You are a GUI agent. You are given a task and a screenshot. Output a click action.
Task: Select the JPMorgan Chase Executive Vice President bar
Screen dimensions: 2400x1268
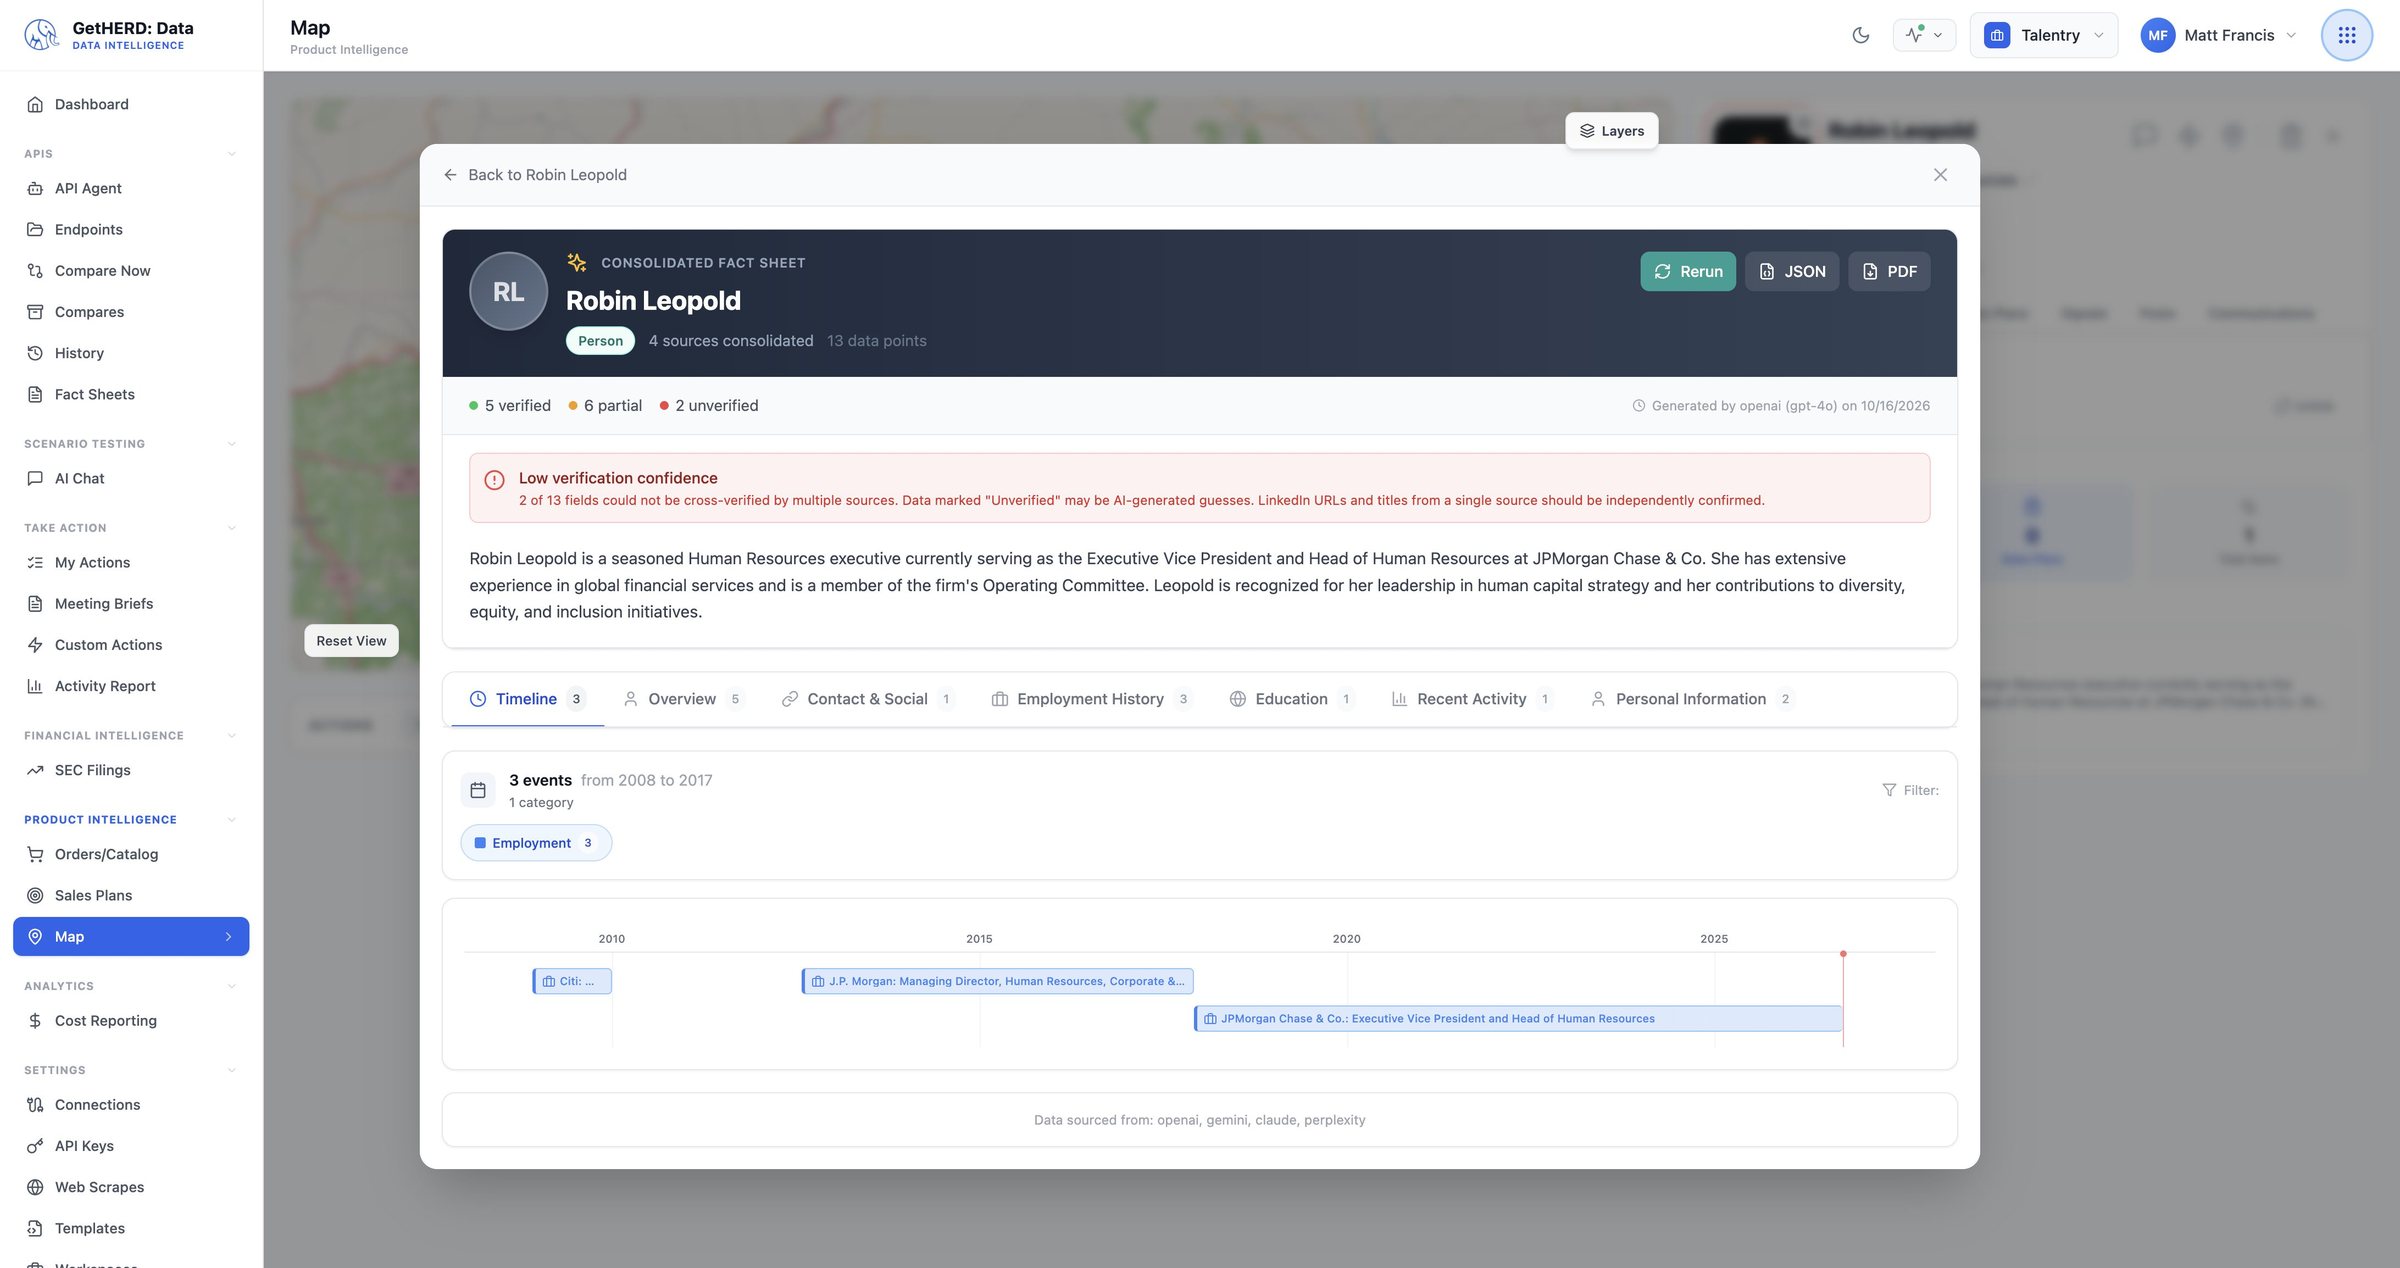pos(1518,1019)
